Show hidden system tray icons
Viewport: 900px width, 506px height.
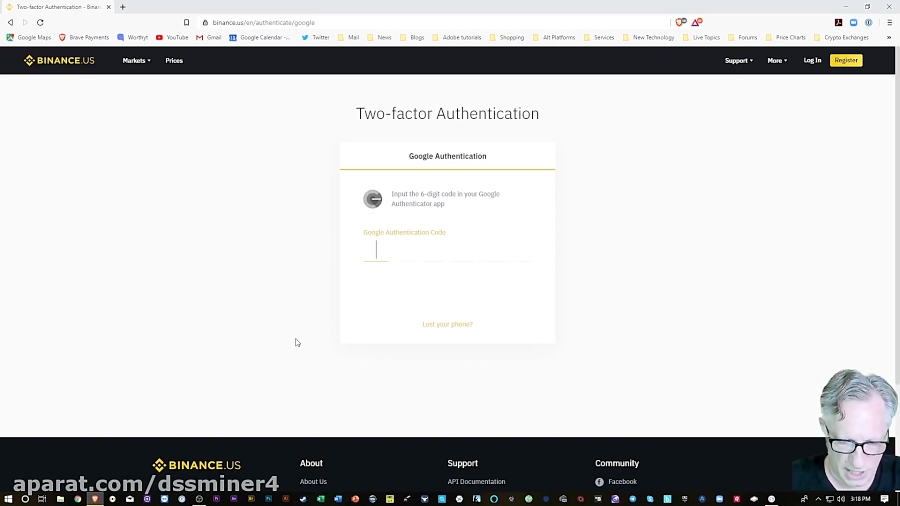[x=818, y=499]
